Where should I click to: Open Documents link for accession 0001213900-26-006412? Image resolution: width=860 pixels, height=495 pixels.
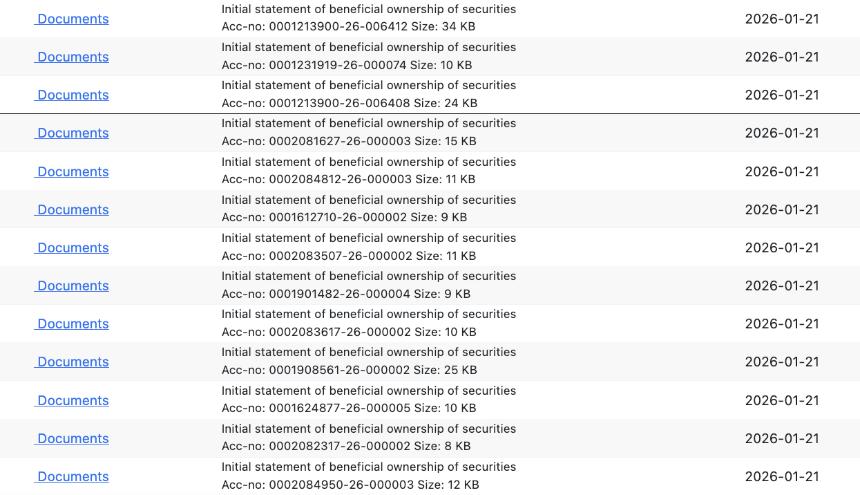(x=73, y=19)
